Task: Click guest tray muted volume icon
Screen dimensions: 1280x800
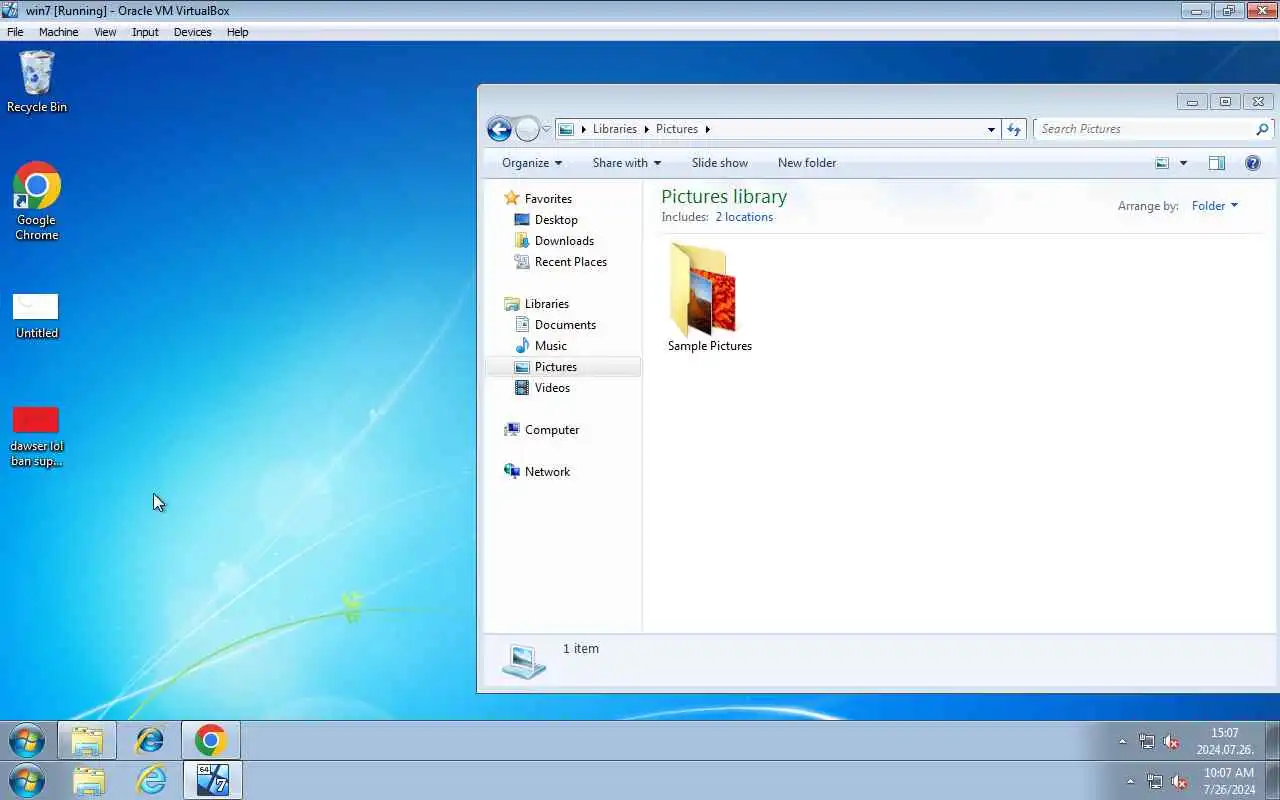Action: click(x=1171, y=742)
